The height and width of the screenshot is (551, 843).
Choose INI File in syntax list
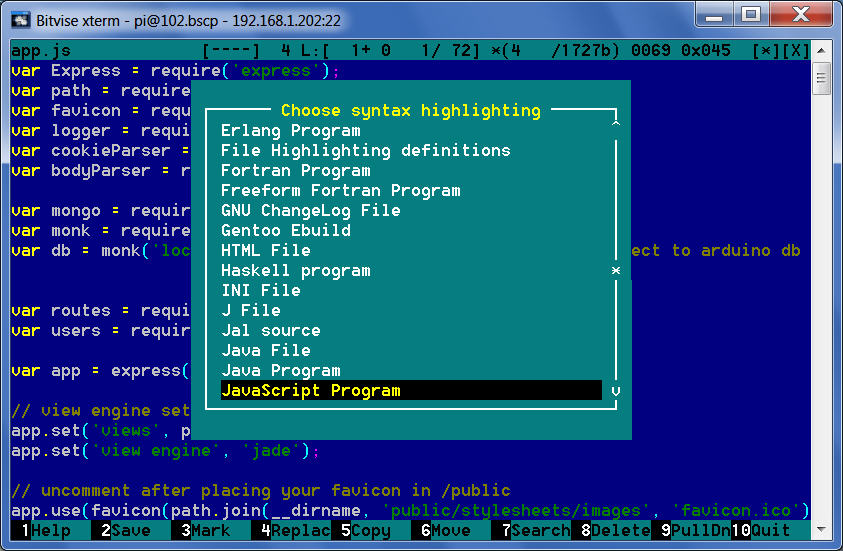point(260,291)
